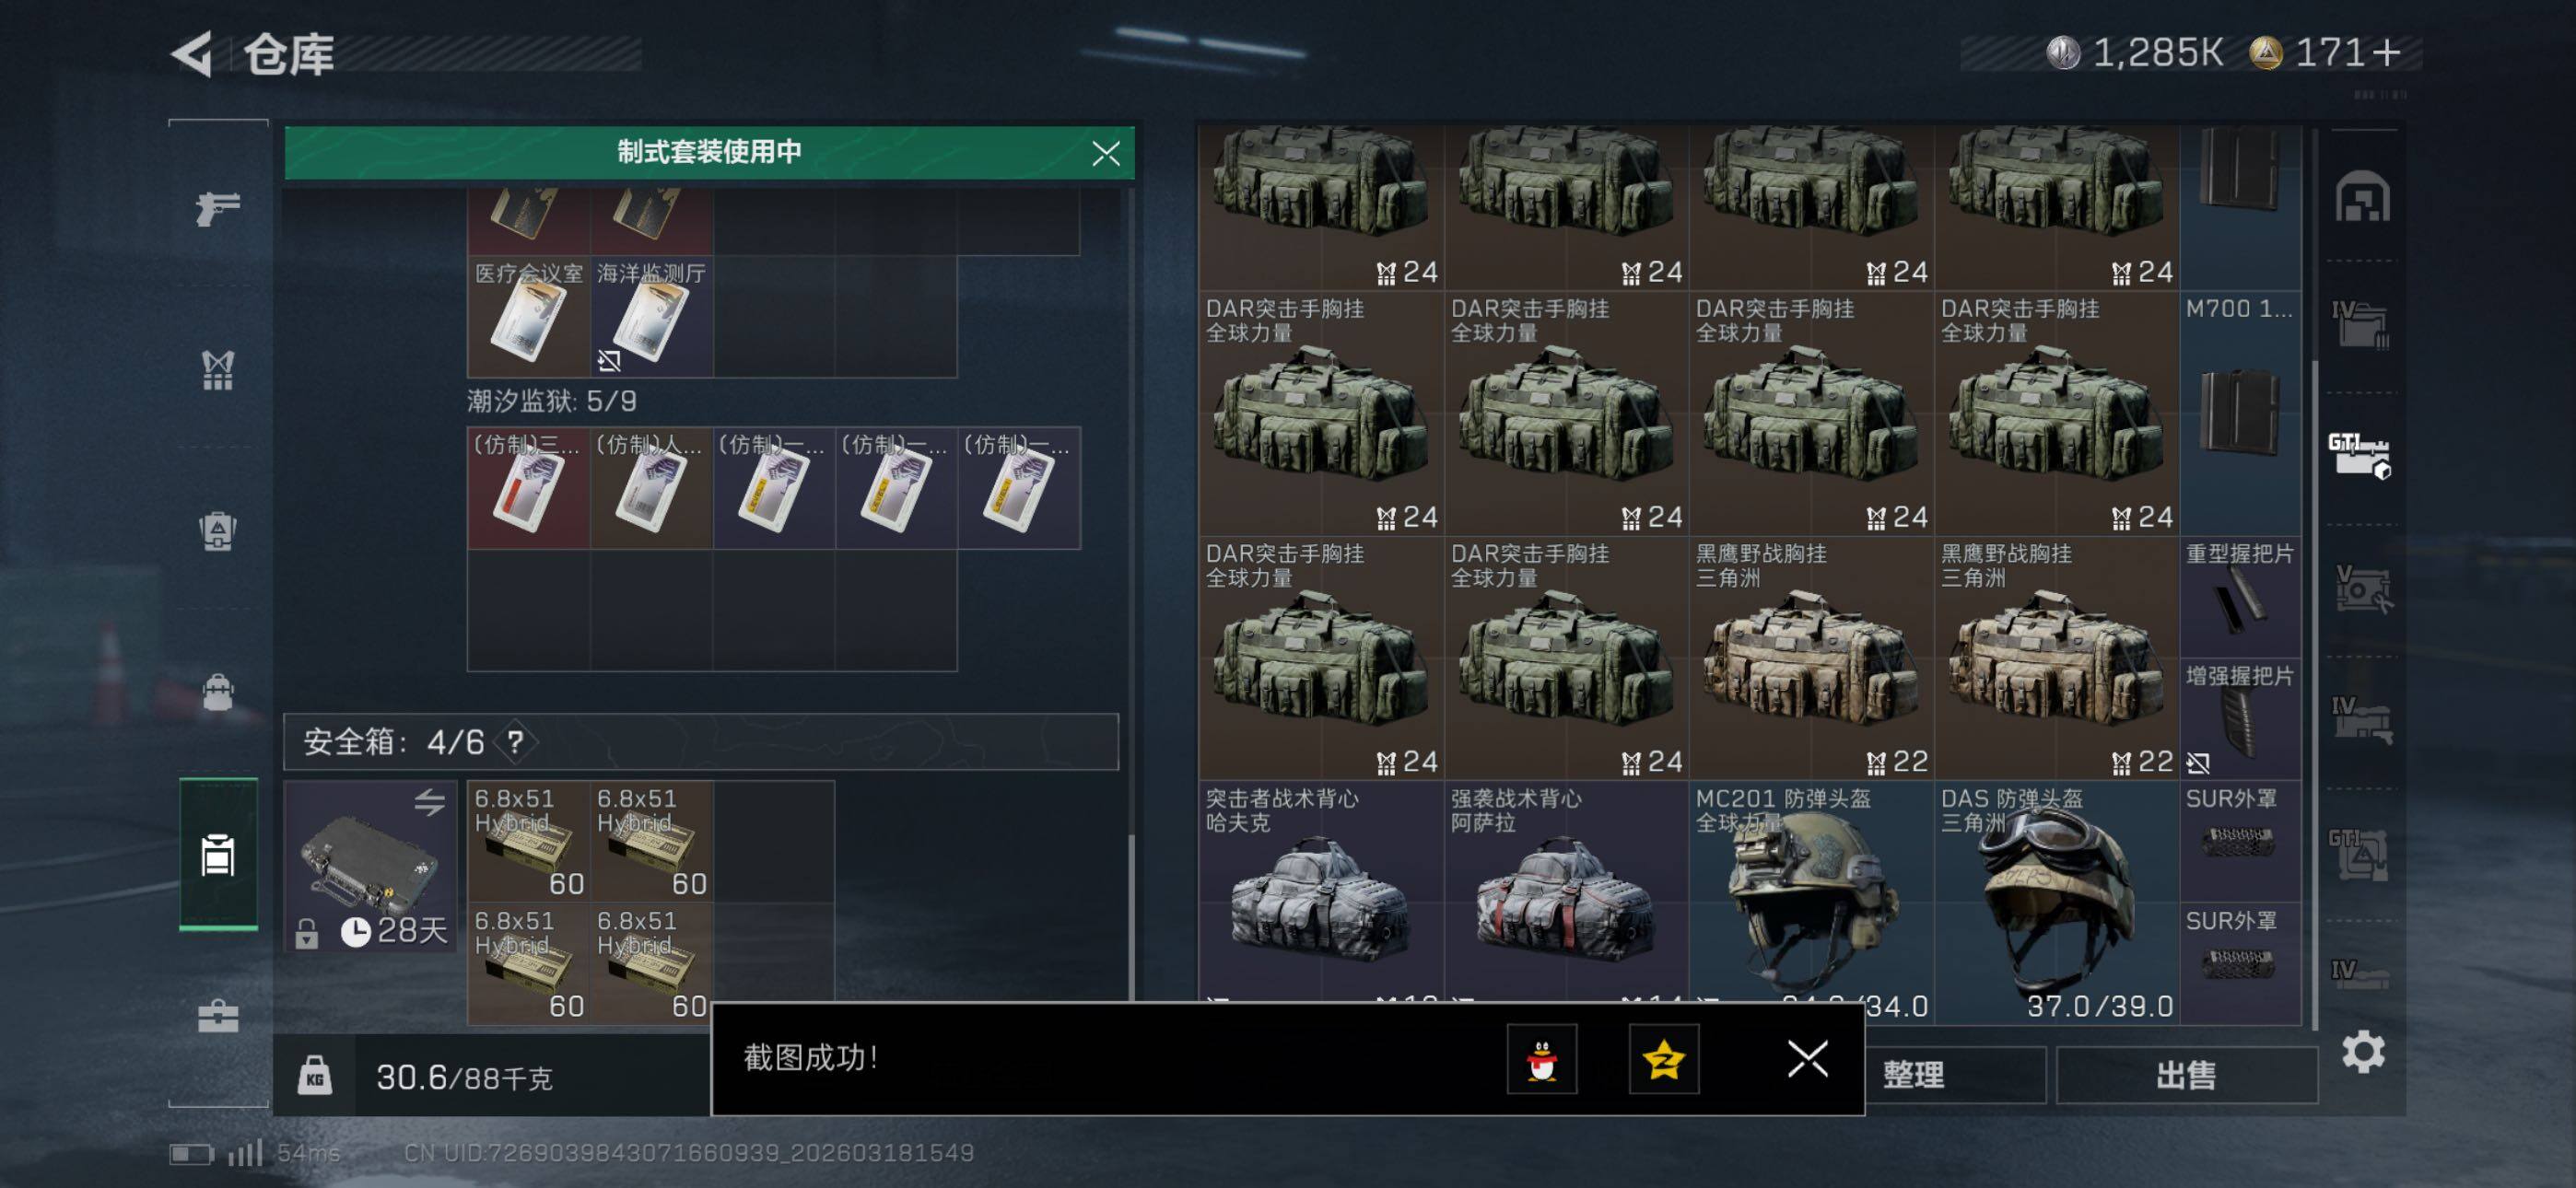Select the MC201 防弹头盔 helmet item
Viewport: 2576px width, 1188px height.
click(x=1811, y=902)
